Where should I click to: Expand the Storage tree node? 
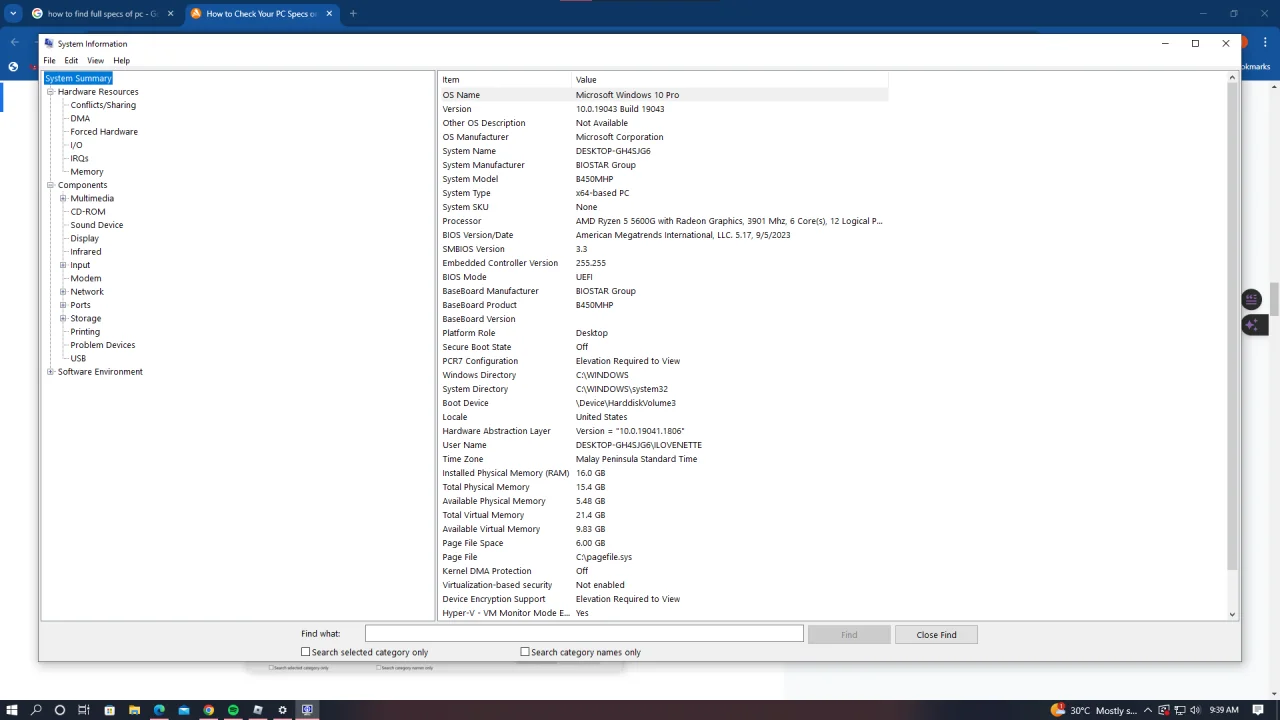pos(63,318)
